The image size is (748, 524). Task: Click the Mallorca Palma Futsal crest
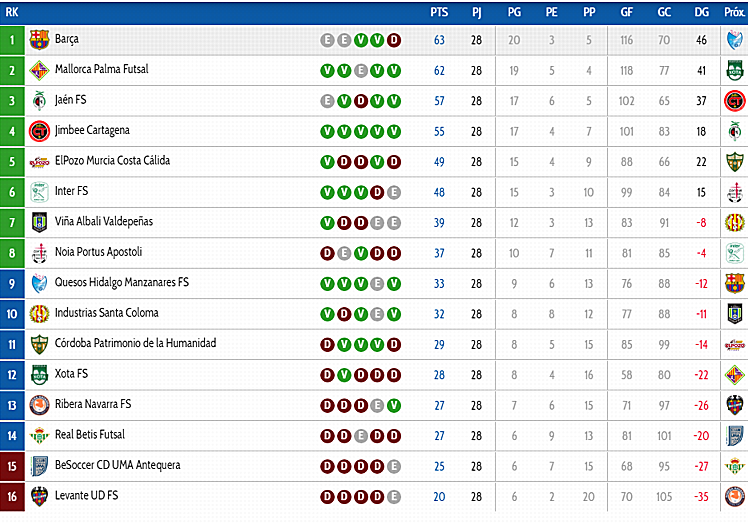tap(39, 70)
